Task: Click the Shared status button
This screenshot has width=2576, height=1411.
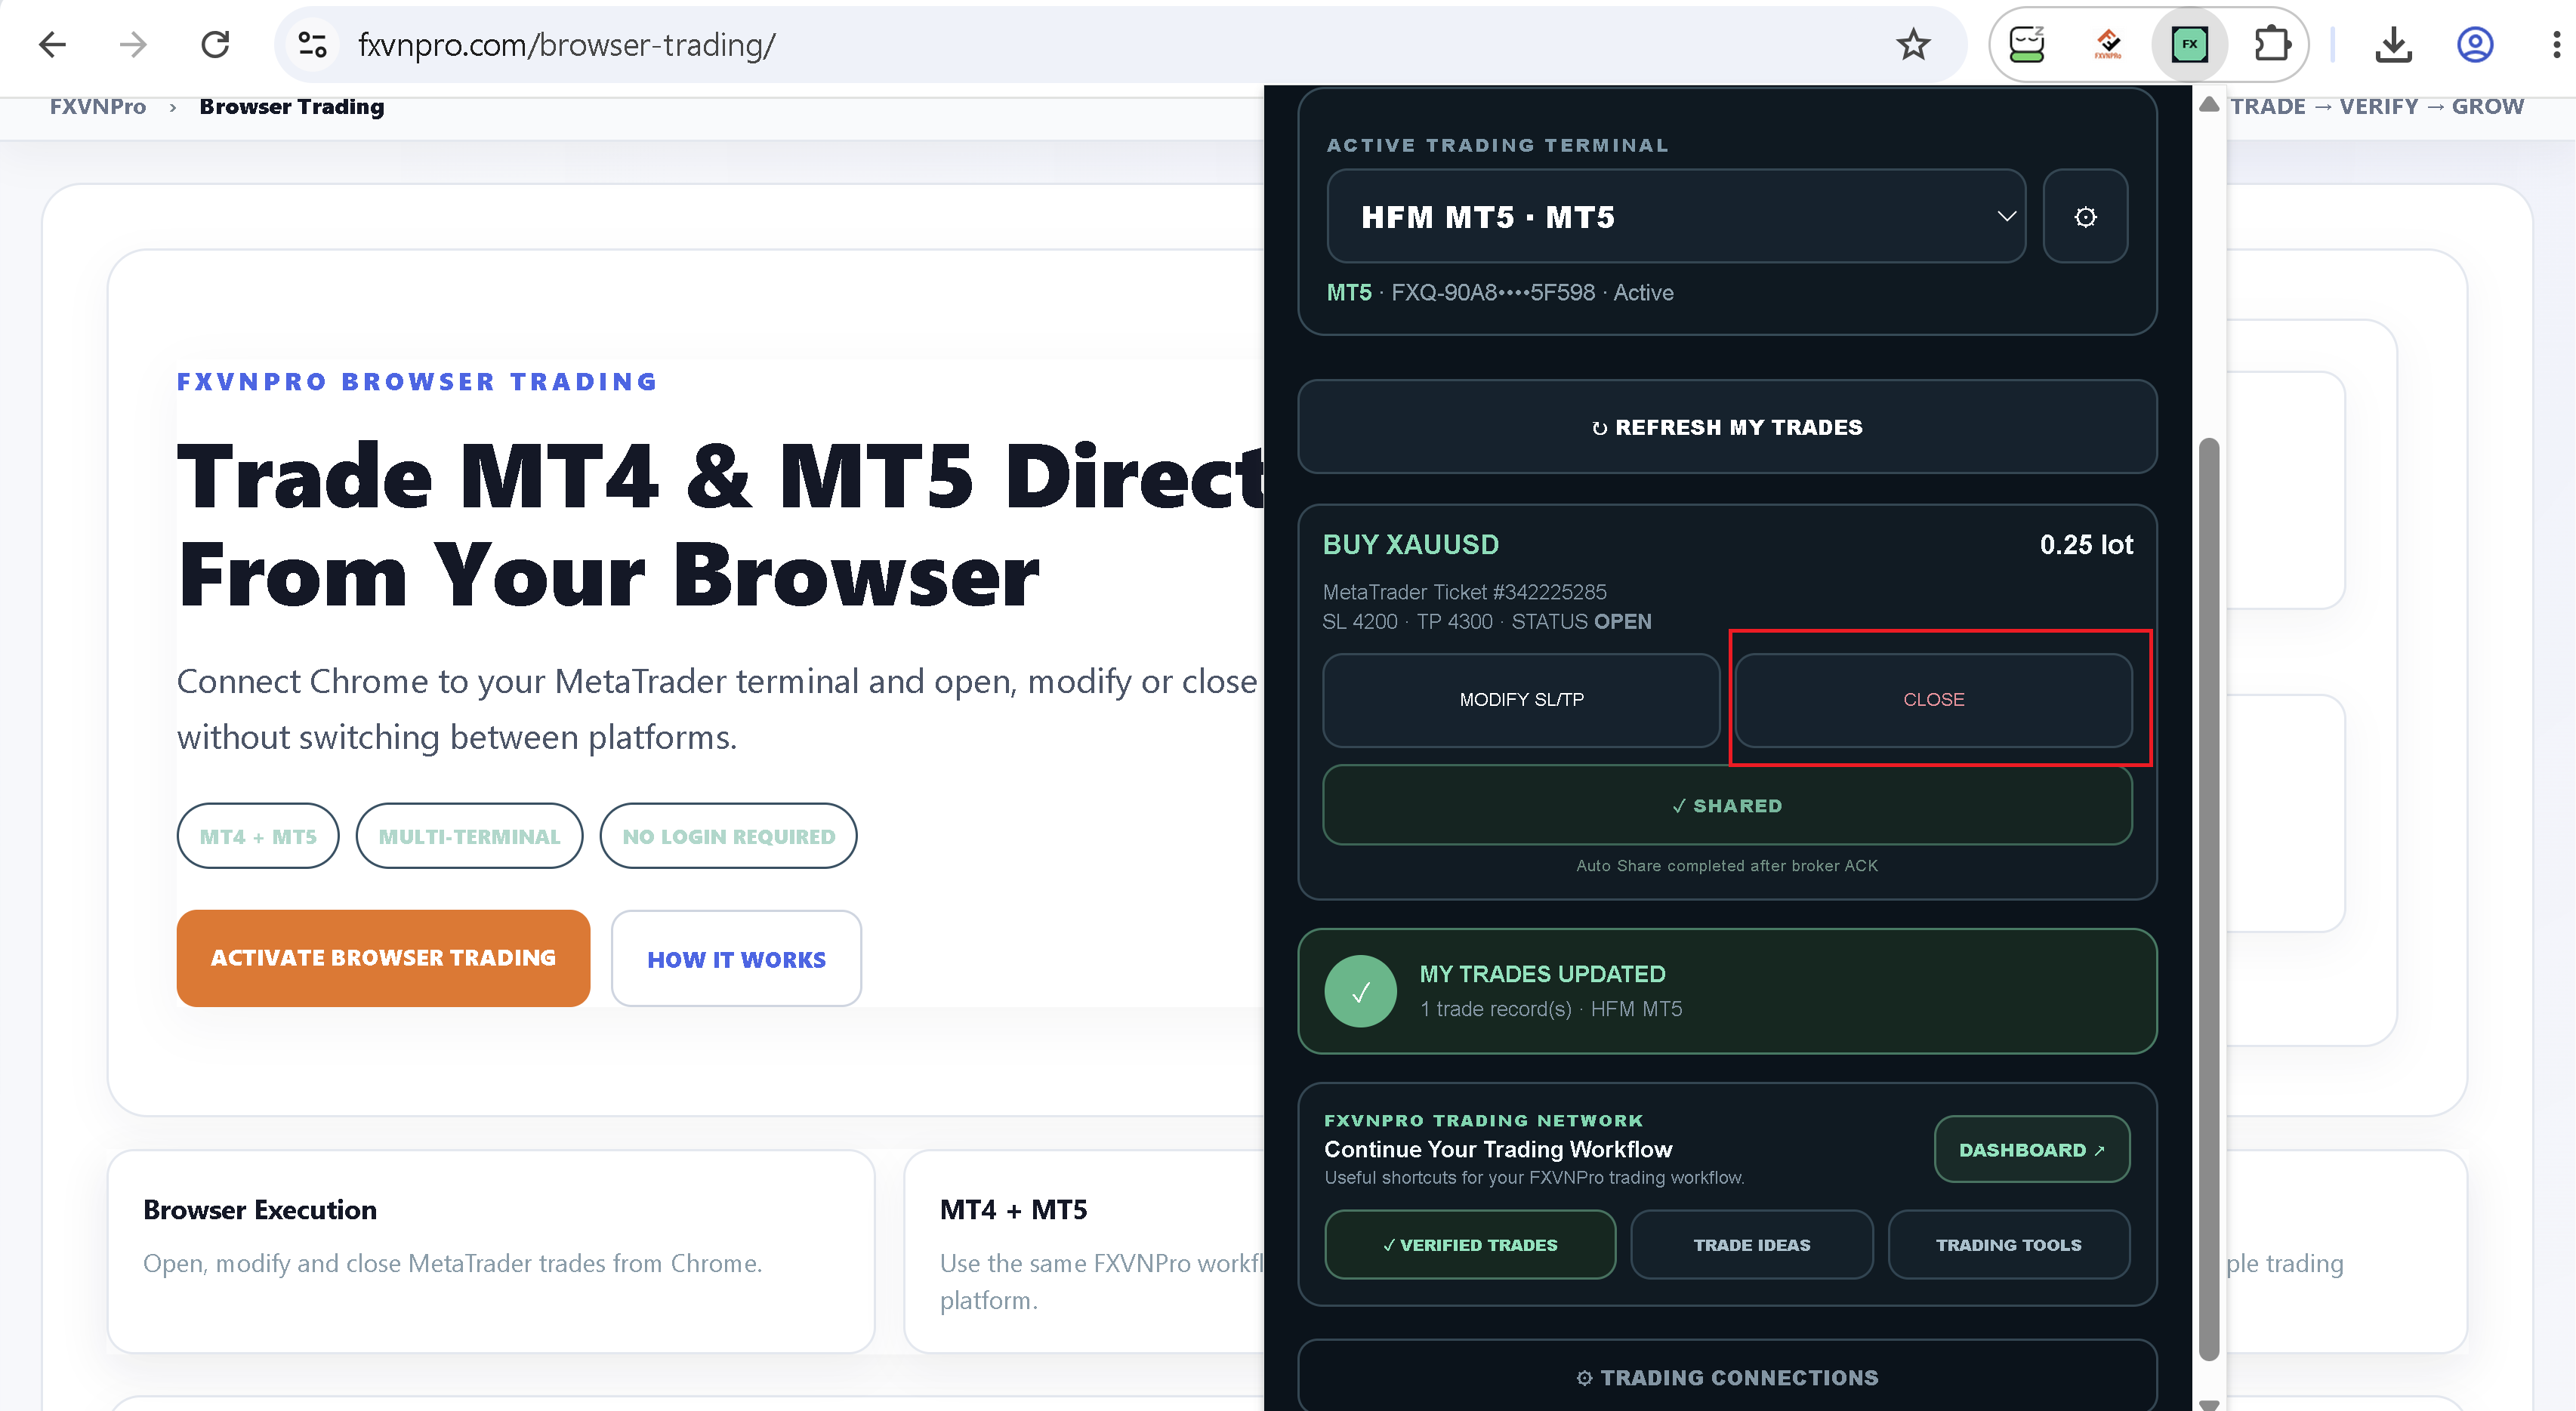Action: pos(1727,806)
